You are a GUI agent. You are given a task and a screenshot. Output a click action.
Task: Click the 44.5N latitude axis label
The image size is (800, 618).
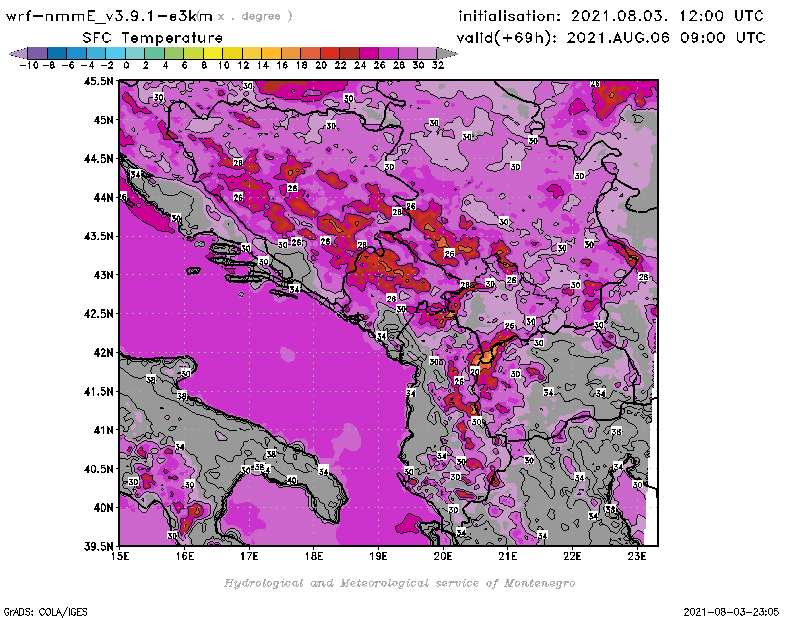click(98, 159)
